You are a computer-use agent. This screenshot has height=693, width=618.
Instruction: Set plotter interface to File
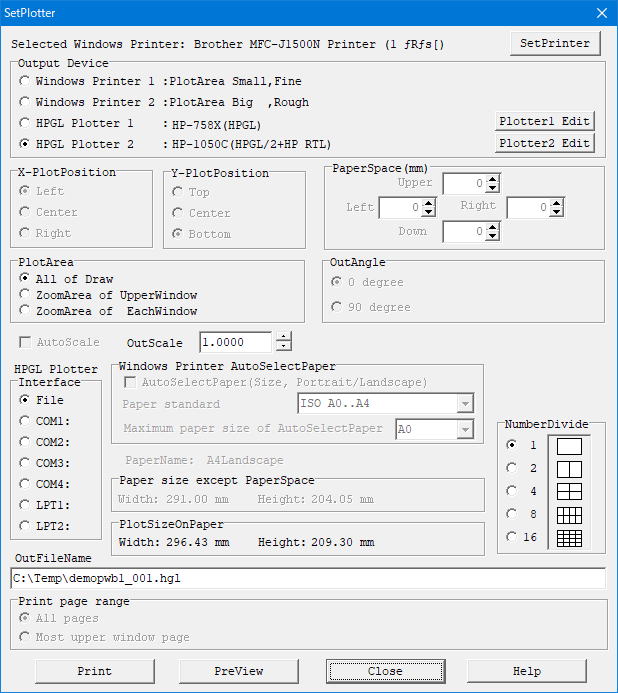point(25,400)
